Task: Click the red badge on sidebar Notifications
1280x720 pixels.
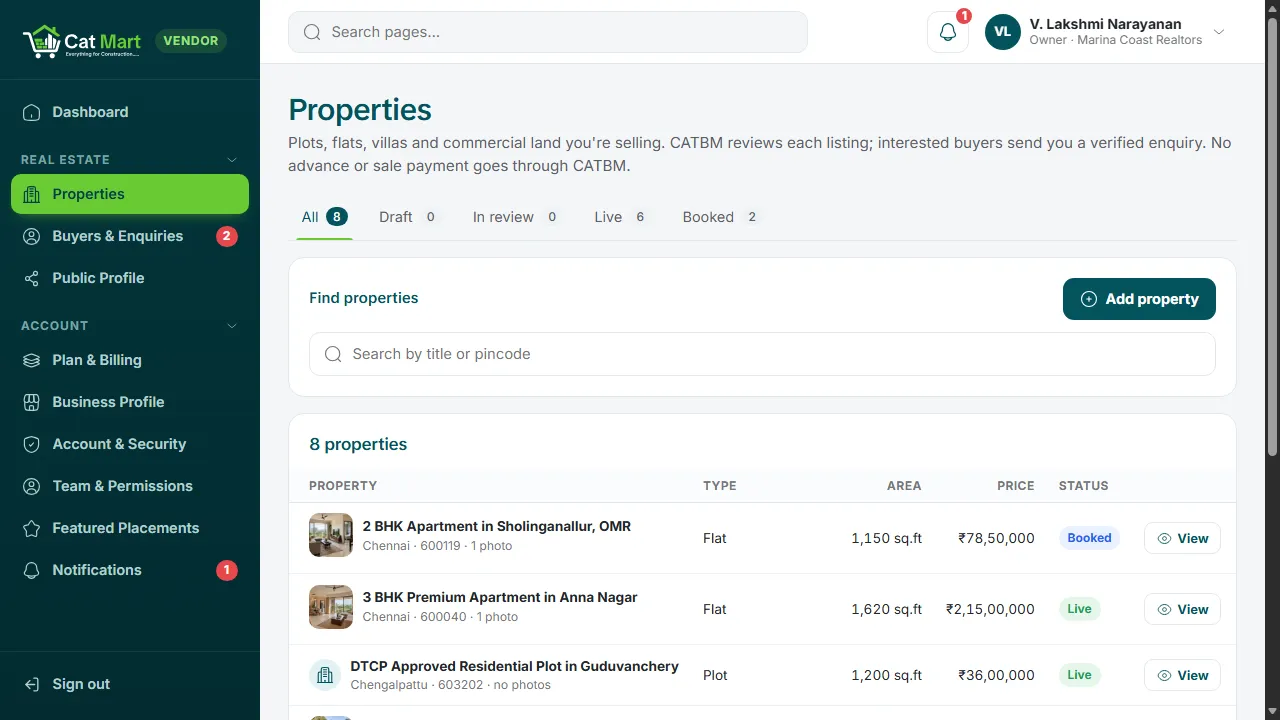Action: click(227, 570)
